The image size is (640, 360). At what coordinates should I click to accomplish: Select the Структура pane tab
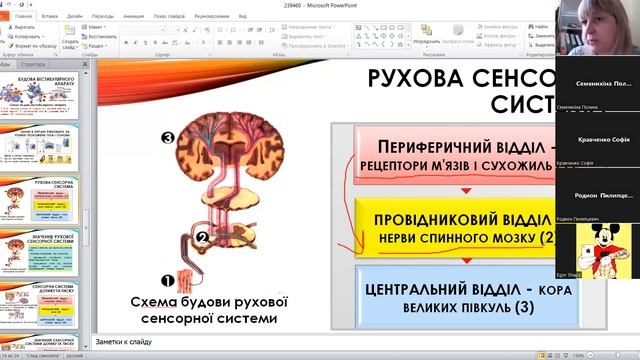pos(33,64)
